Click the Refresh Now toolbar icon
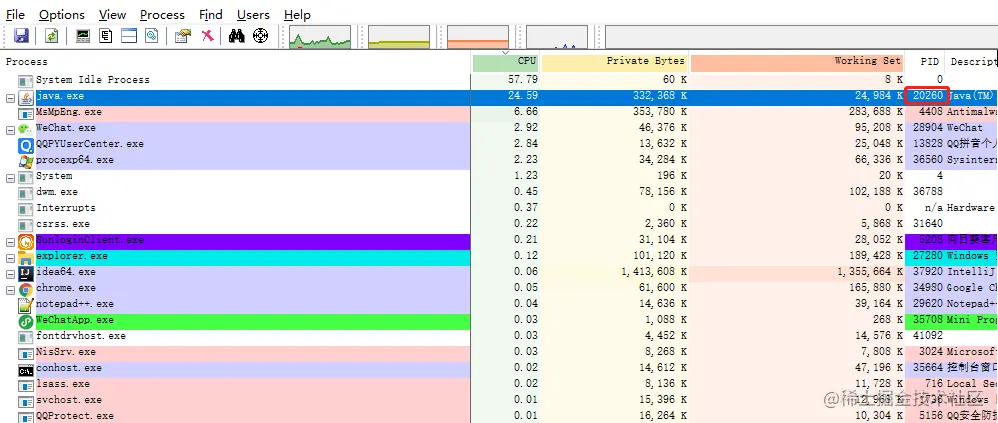This screenshot has height=423, width=998. coord(52,36)
